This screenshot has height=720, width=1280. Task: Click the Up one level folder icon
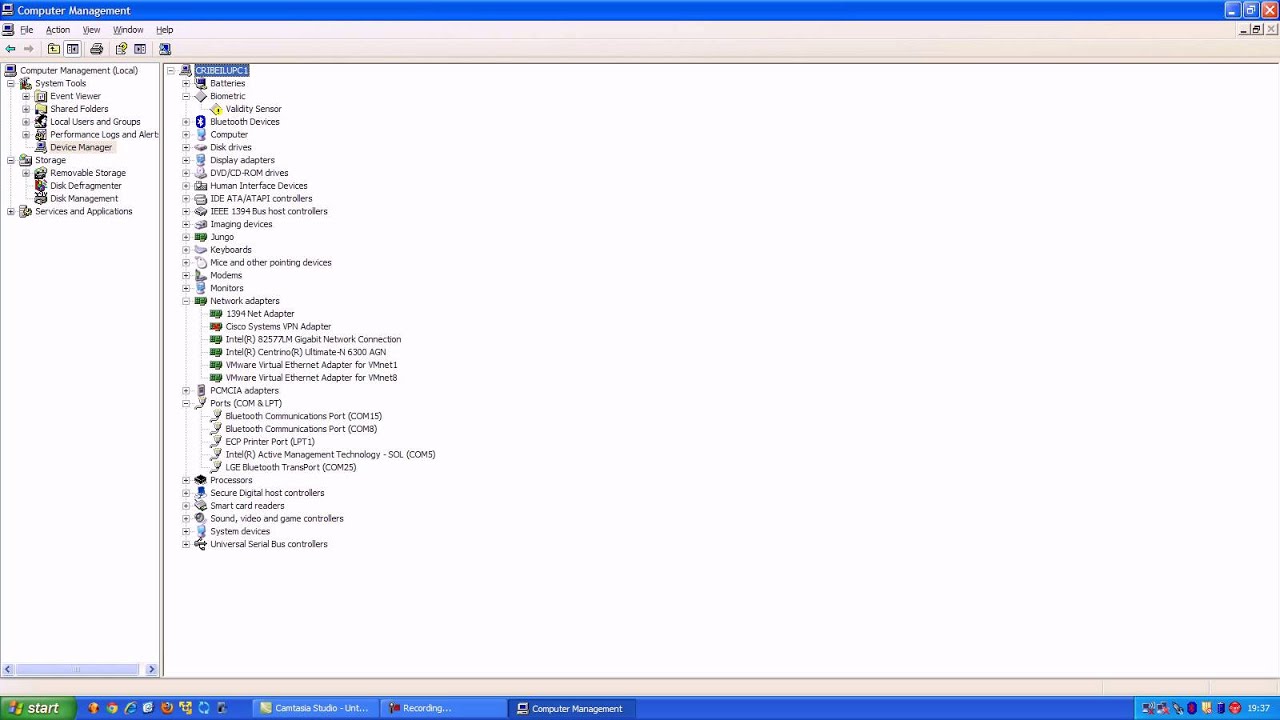pyautogui.click(x=54, y=48)
